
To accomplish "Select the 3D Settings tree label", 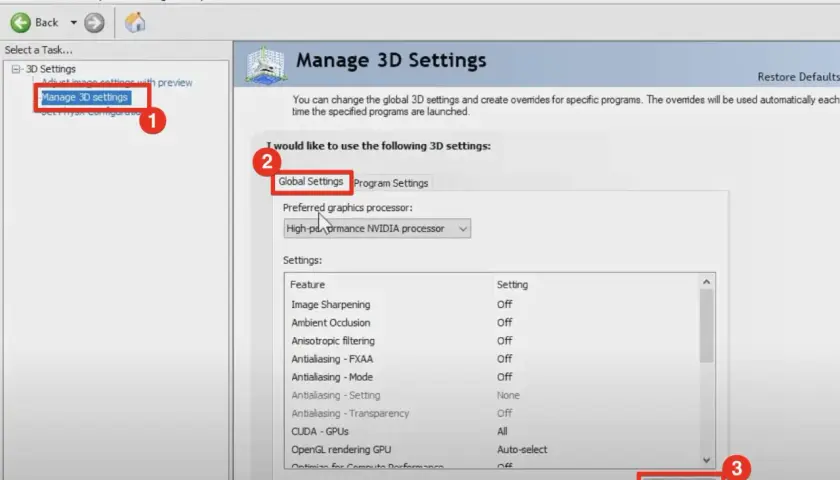I will click(x=51, y=69).
